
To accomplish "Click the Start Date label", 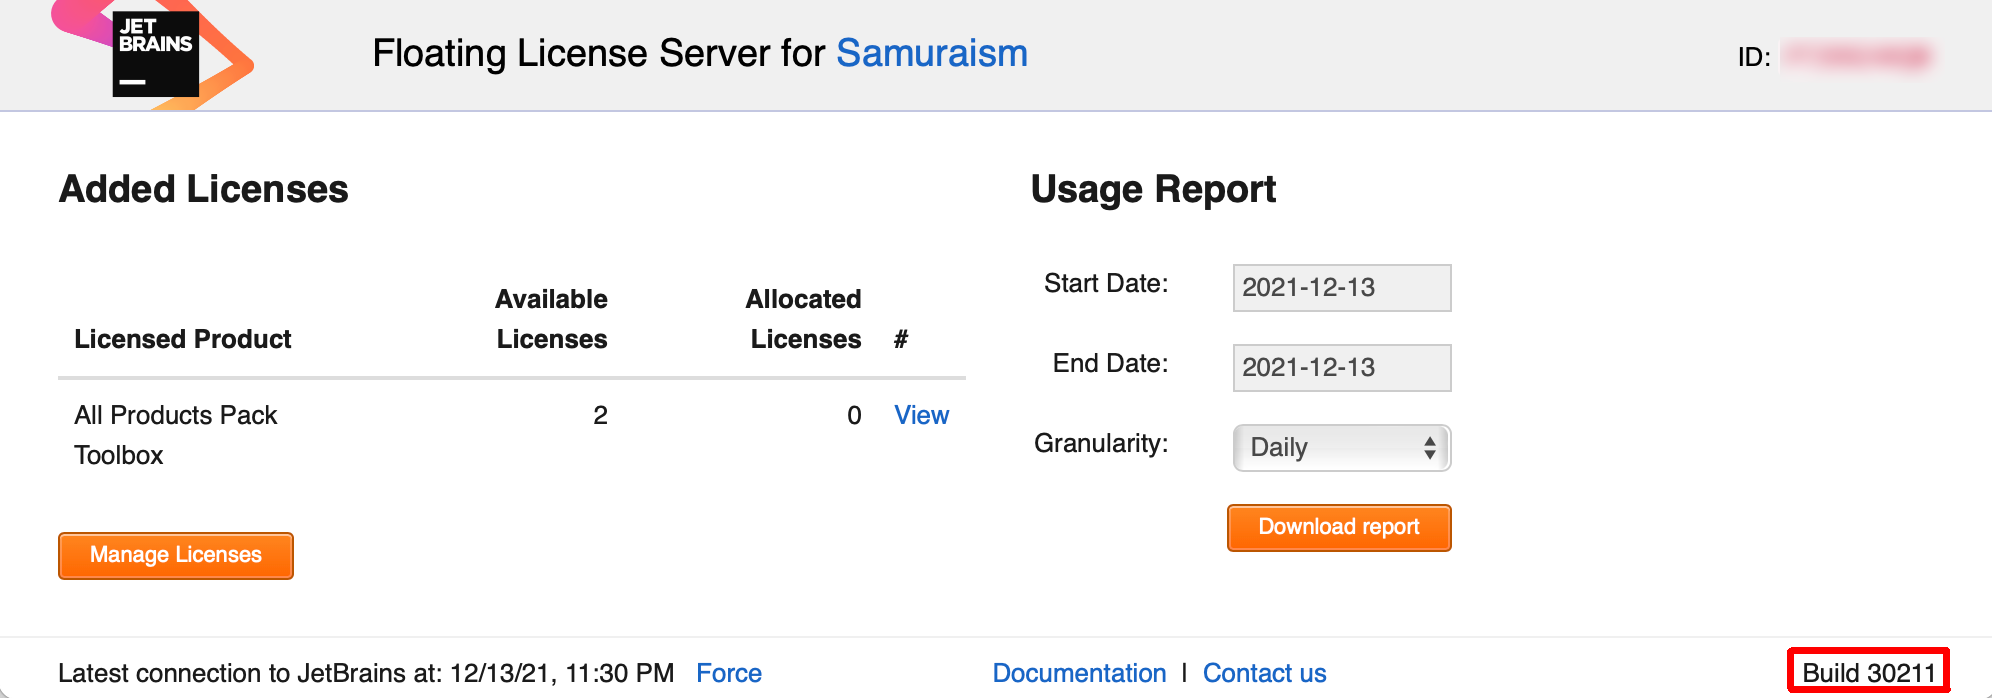I will [x=1106, y=283].
